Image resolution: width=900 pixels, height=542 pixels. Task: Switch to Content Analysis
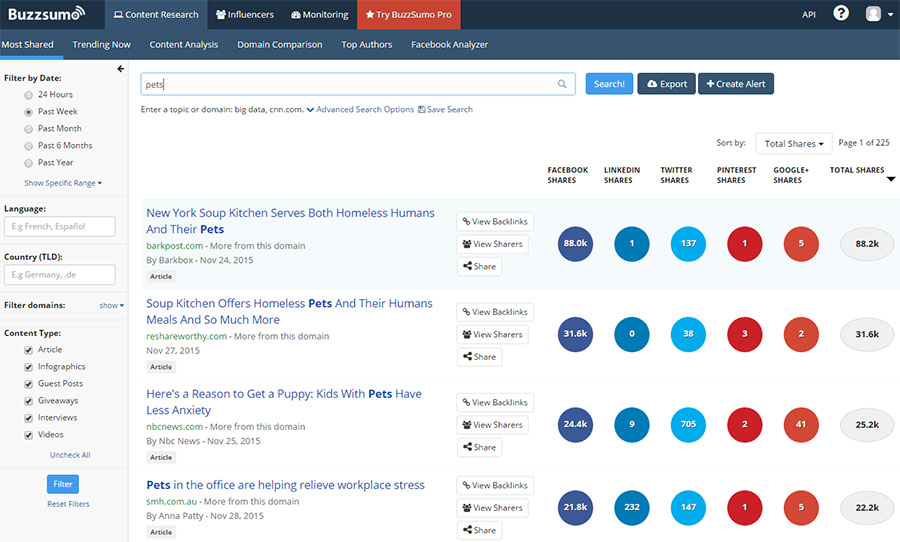184,44
